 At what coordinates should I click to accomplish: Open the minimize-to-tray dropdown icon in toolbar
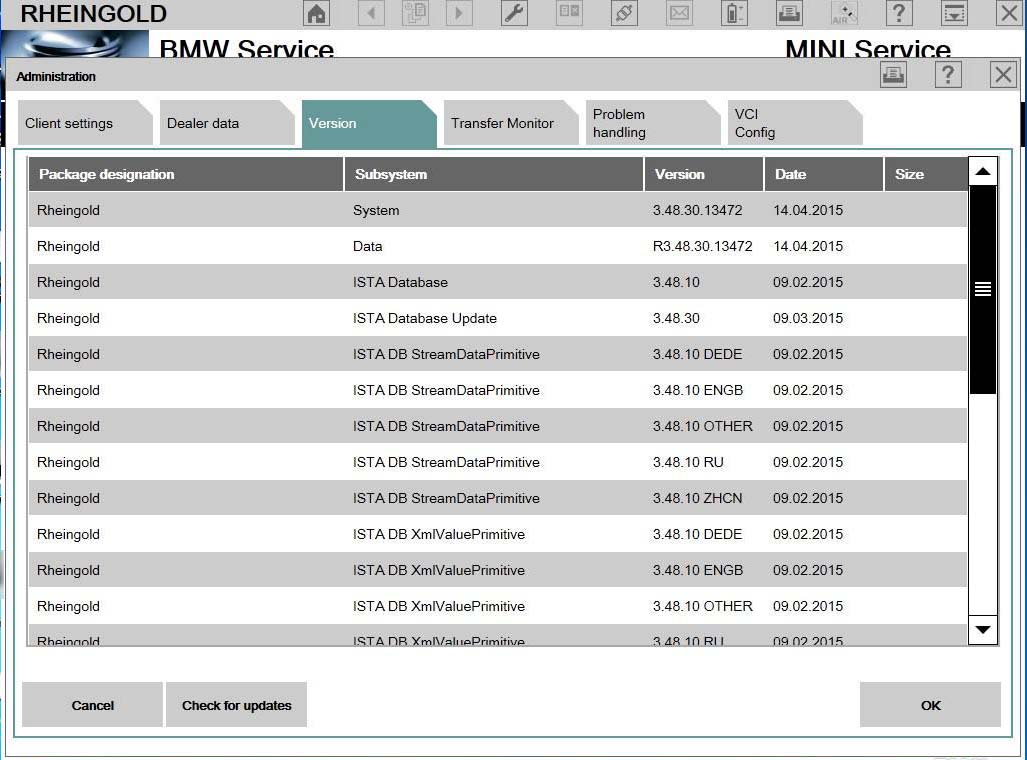[x=954, y=13]
